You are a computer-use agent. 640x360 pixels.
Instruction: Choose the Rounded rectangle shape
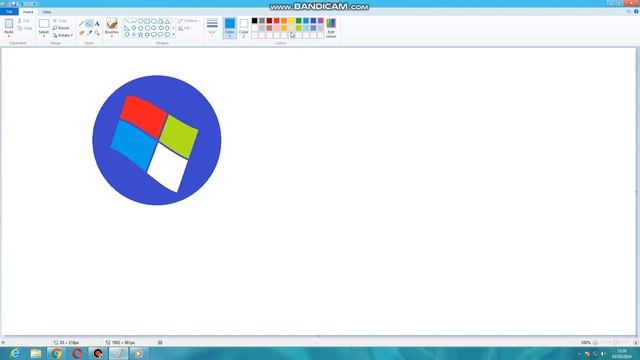pos(154,21)
